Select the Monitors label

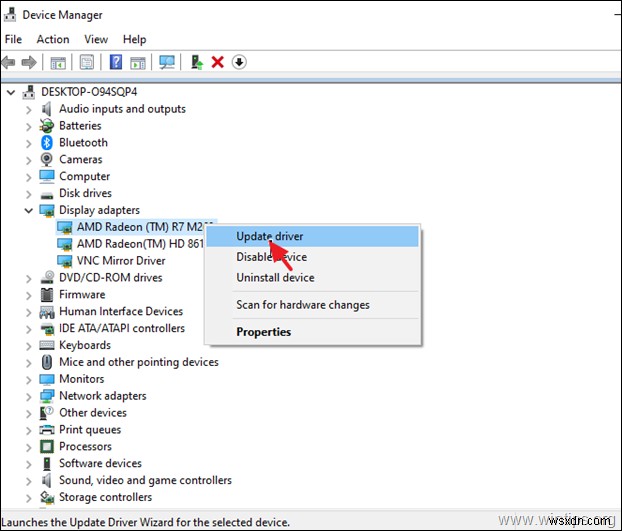(x=82, y=379)
